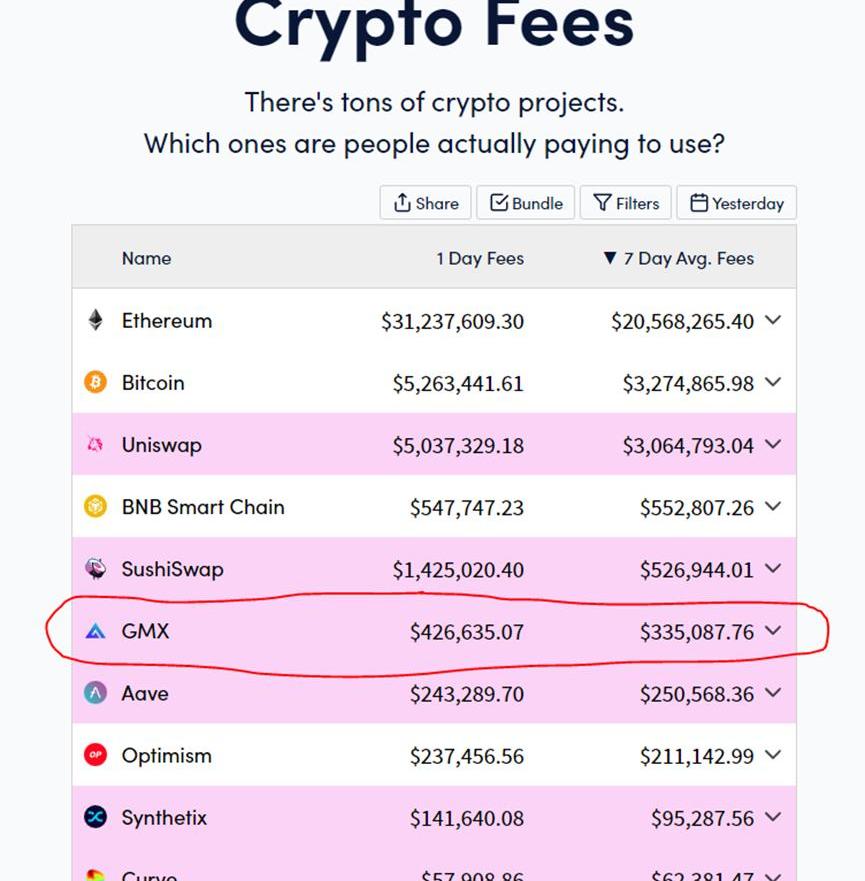
Task: Click the pink Uniswap unicorn icon
Action: click(x=95, y=444)
